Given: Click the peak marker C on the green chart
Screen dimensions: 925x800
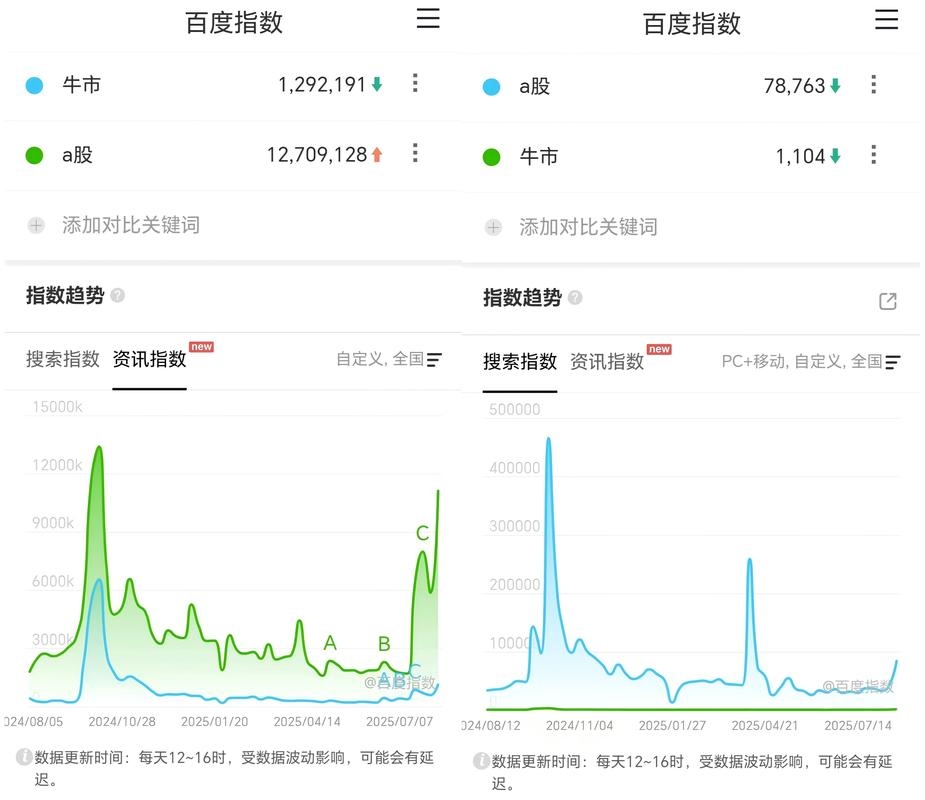Looking at the screenshot, I should pyautogui.click(x=422, y=534).
